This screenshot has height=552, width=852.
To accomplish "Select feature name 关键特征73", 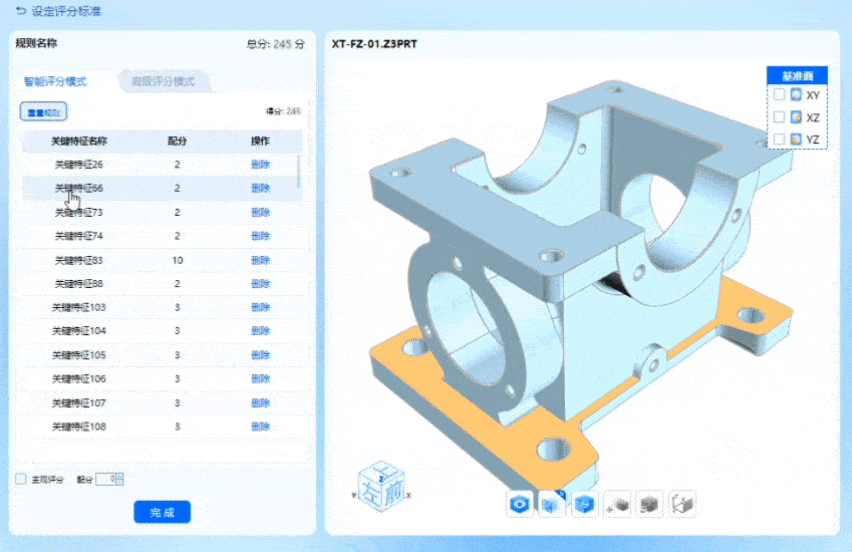I will (x=78, y=212).
